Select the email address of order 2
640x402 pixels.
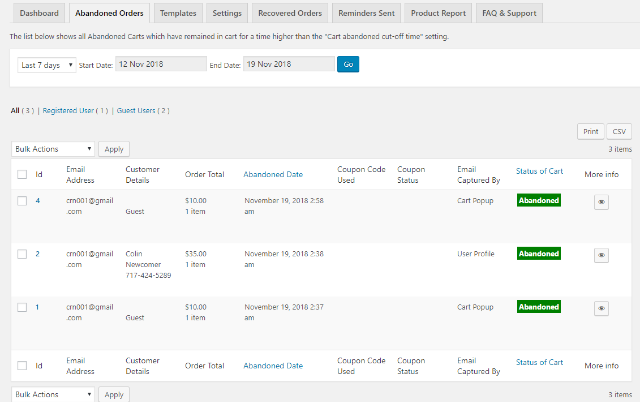coord(90,259)
